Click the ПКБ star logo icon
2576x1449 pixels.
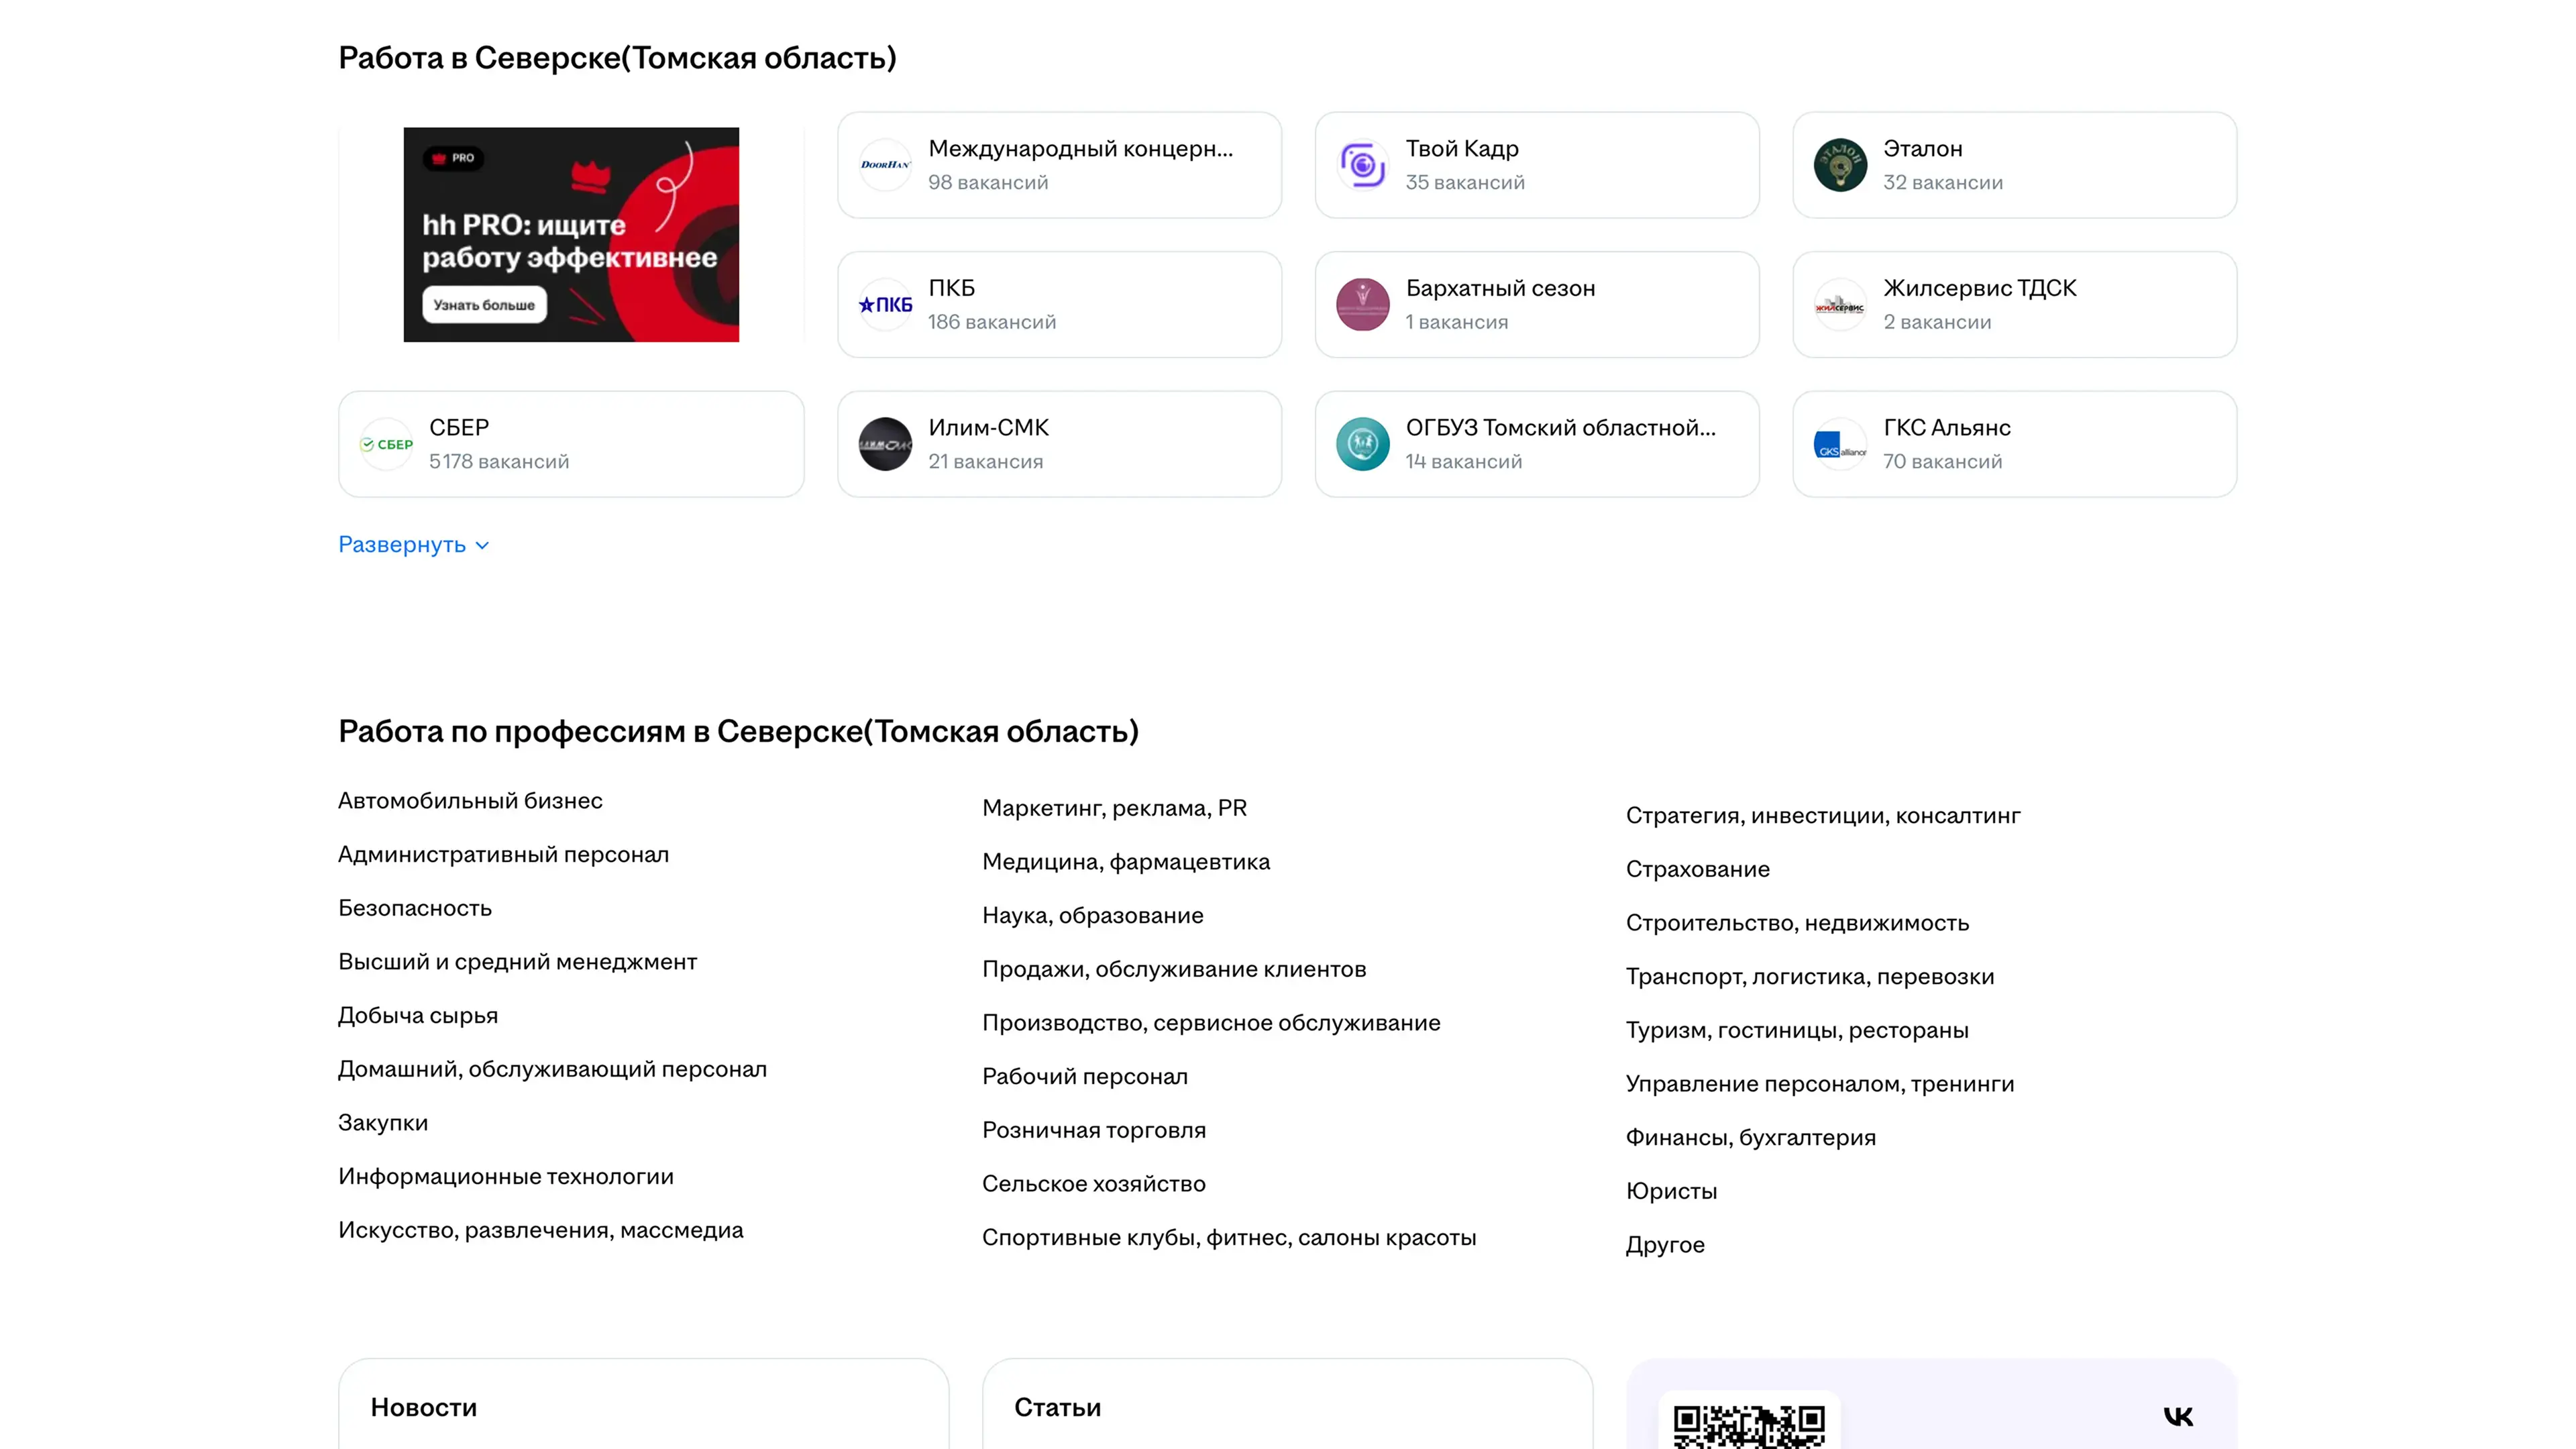coord(885,305)
